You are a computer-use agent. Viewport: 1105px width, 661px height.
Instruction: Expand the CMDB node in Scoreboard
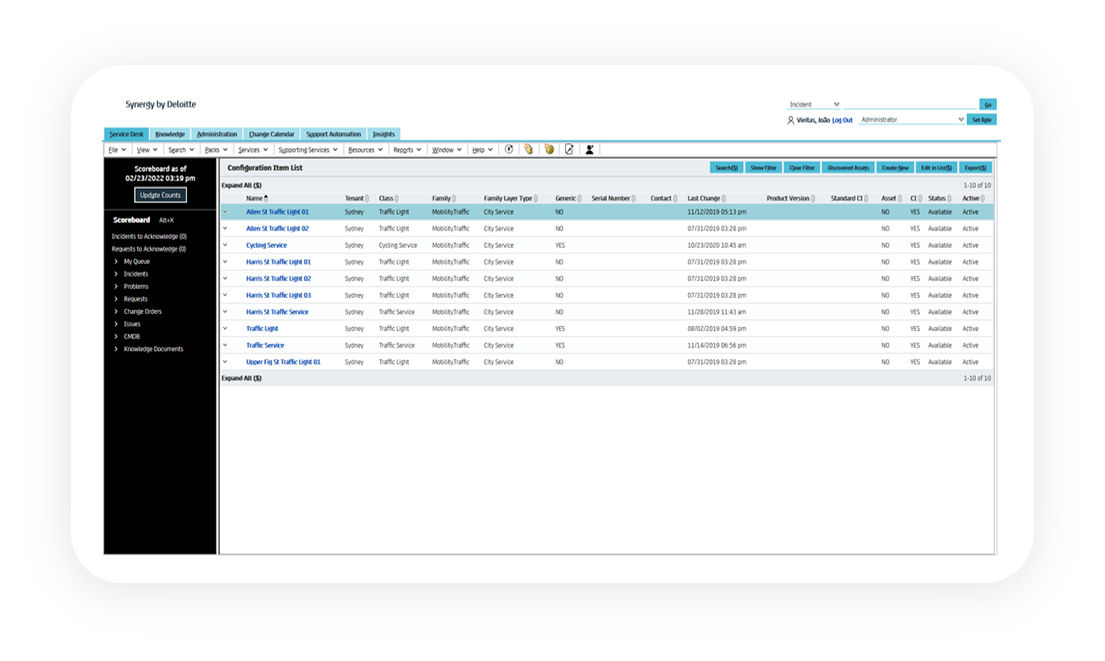[x=116, y=336]
